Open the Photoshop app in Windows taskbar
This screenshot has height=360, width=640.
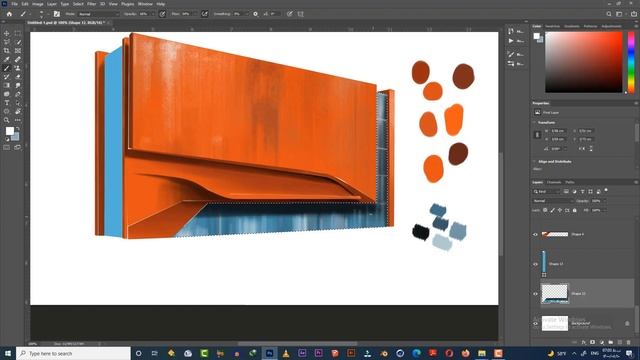pos(269,353)
